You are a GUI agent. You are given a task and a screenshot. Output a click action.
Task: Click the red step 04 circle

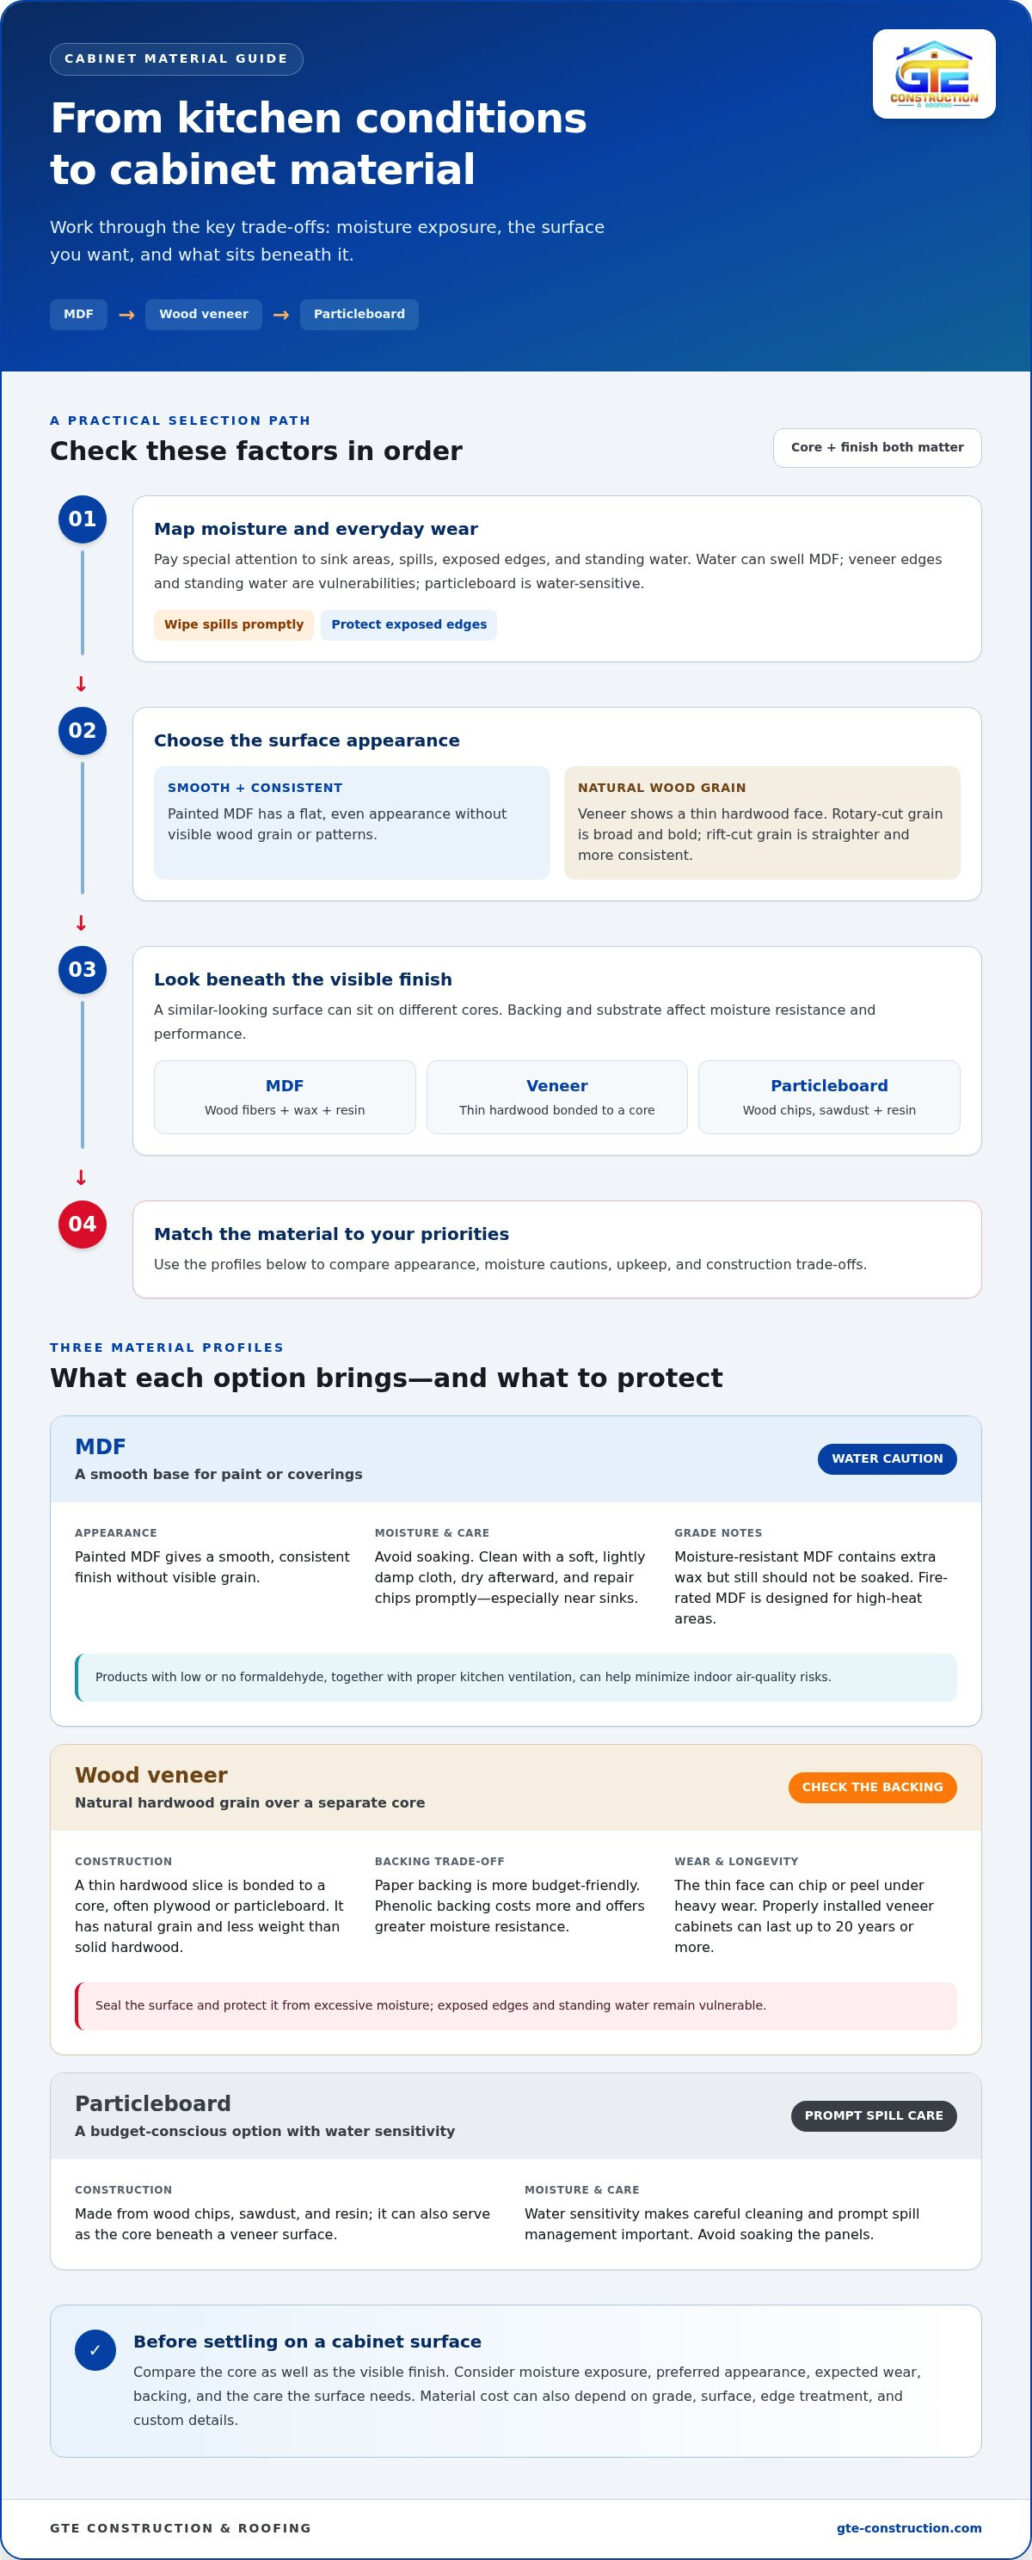click(82, 1224)
